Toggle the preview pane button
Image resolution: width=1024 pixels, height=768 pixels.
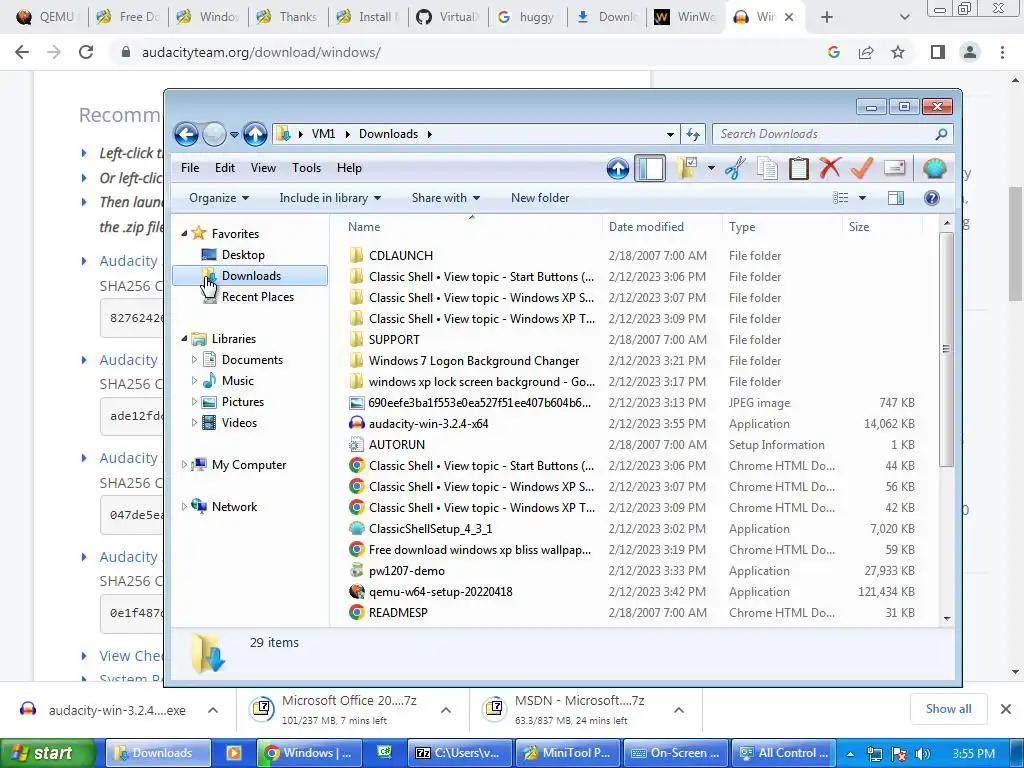896,198
